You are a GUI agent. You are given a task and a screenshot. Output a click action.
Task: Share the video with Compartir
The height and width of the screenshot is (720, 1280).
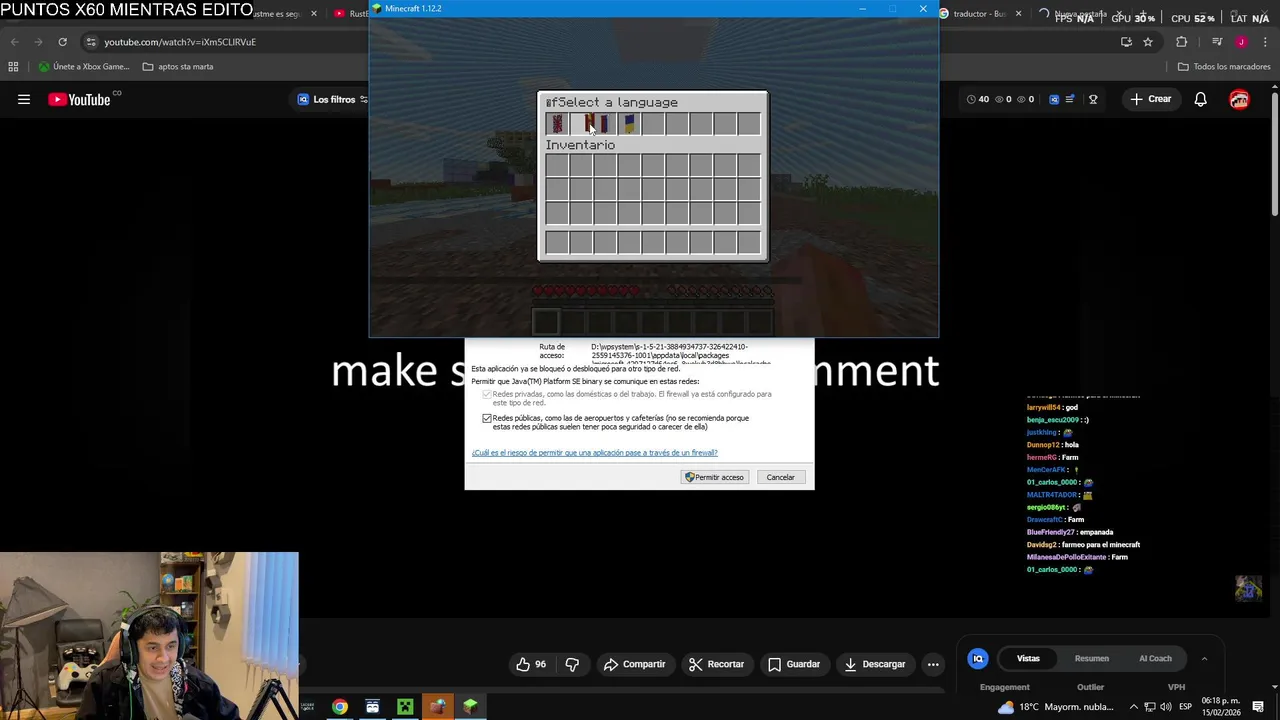[x=634, y=664]
